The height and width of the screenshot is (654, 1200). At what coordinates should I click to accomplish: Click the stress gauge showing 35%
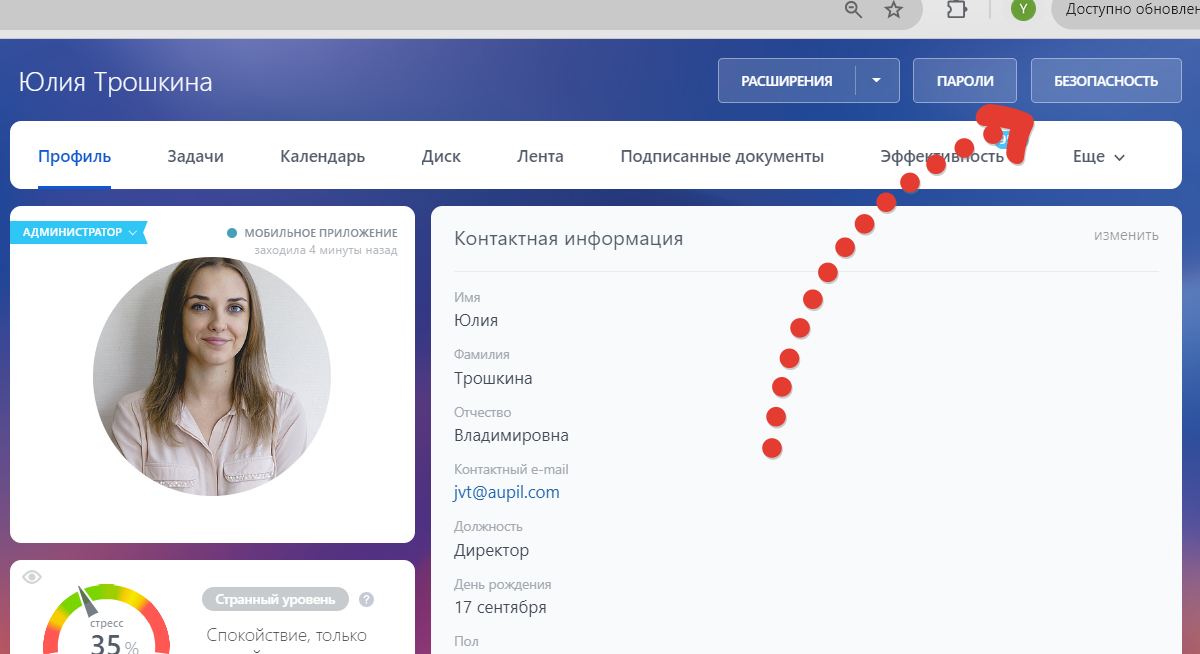pos(106,630)
